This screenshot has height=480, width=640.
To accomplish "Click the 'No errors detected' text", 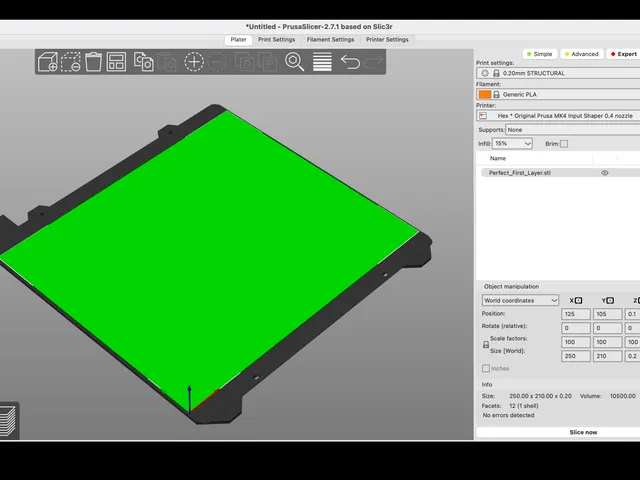I will pos(508,415).
